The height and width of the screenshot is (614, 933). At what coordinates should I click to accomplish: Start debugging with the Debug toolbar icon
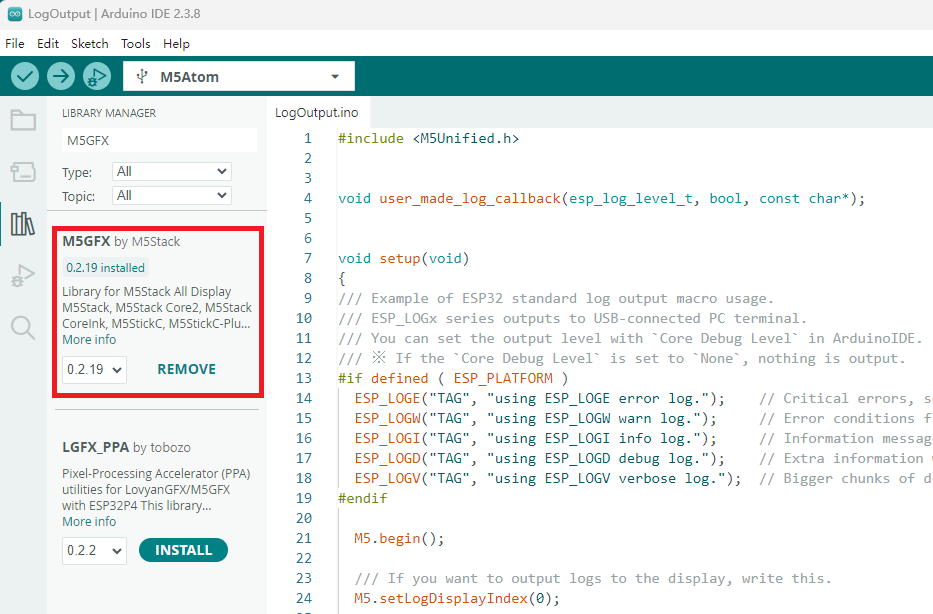[96, 76]
